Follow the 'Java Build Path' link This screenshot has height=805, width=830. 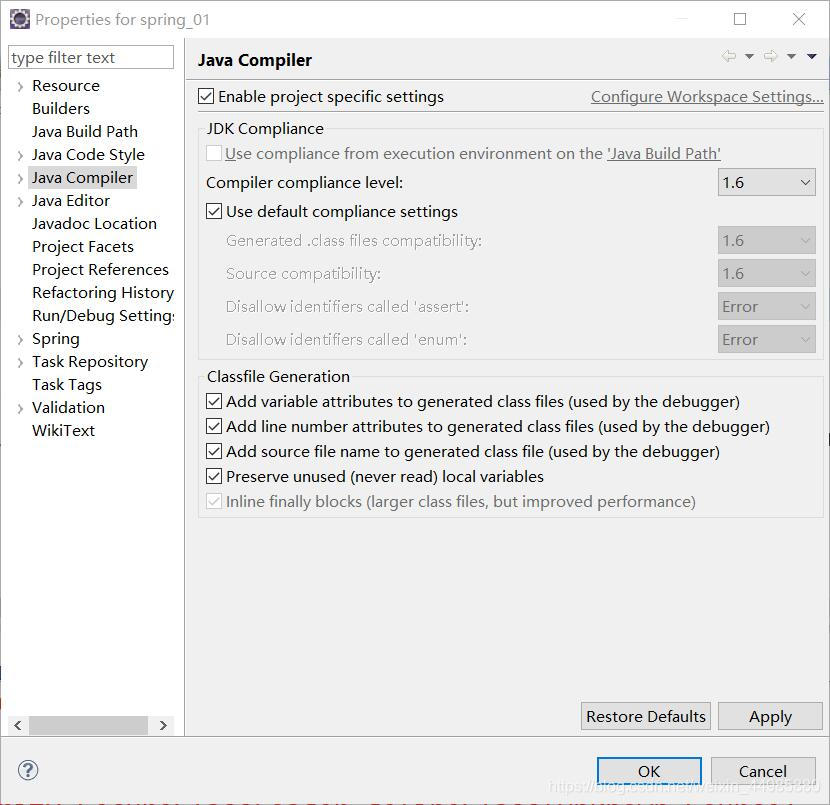[664, 153]
